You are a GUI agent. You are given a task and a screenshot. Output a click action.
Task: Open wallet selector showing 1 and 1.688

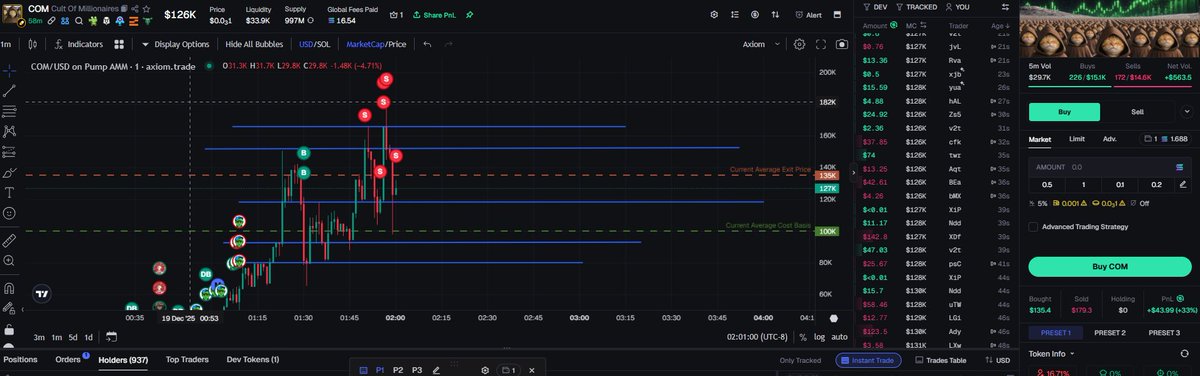pos(1166,139)
